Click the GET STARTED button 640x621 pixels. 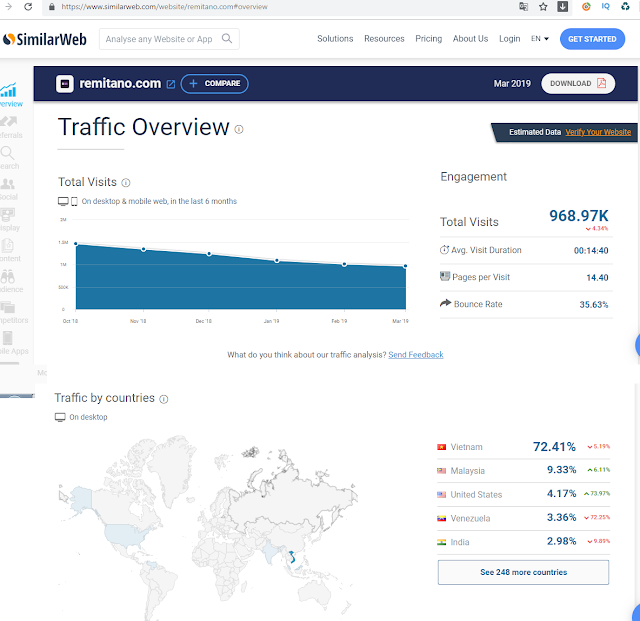click(592, 39)
